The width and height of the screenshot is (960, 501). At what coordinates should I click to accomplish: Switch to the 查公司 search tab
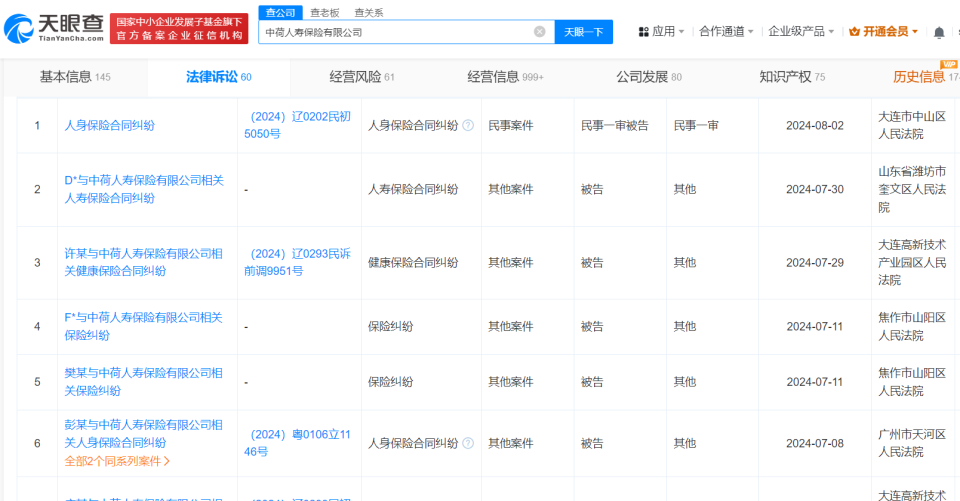point(280,12)
